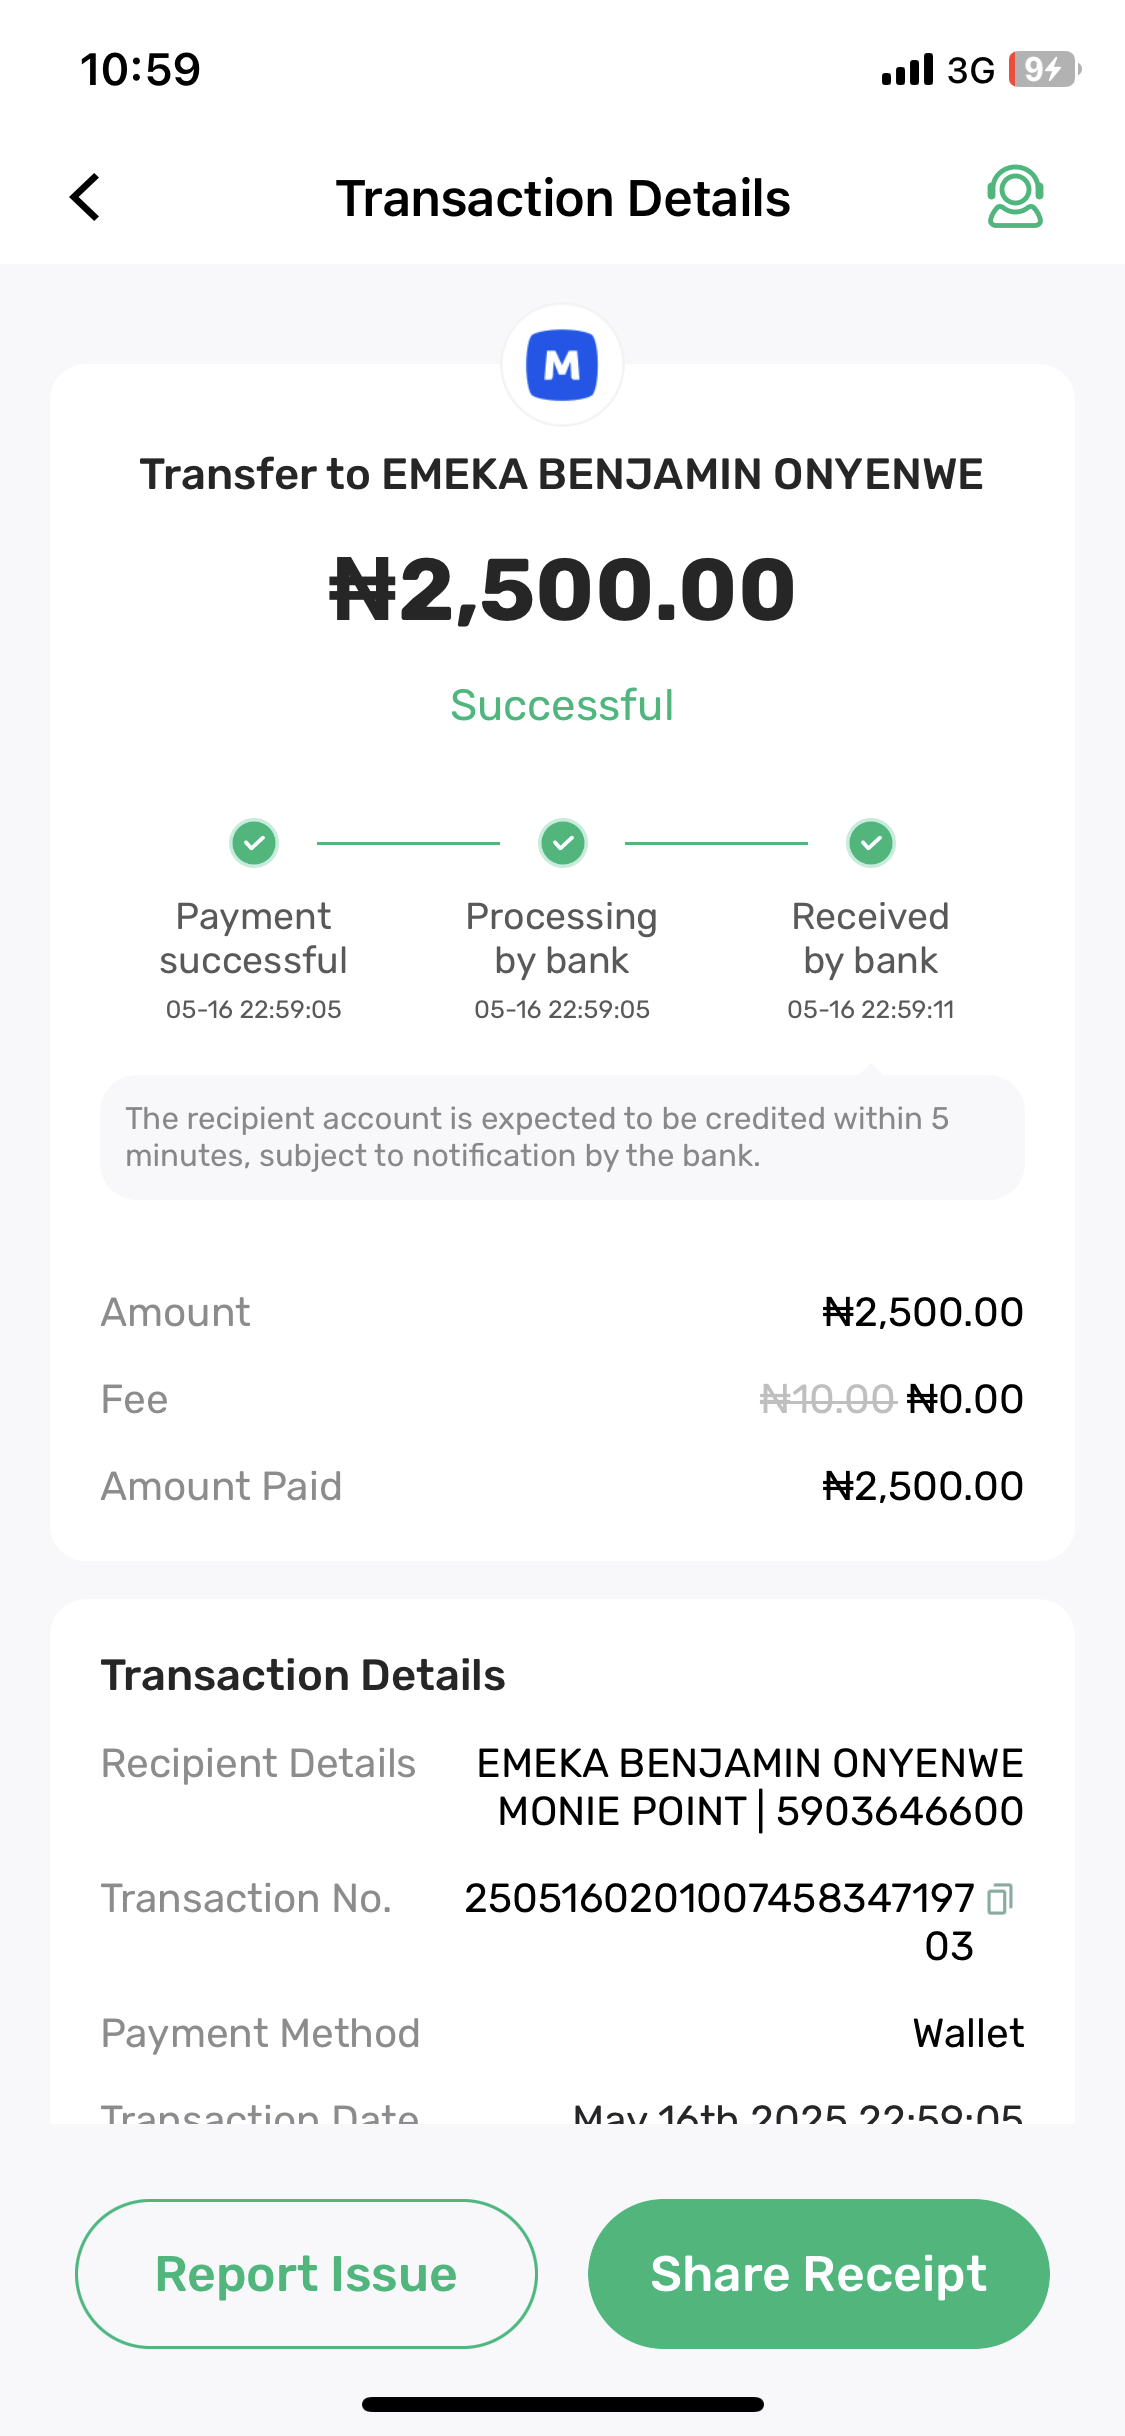This screenshot has width=1125, height=2436.
Task: Tap the cellular signal bars
Action: click(907, 70)
